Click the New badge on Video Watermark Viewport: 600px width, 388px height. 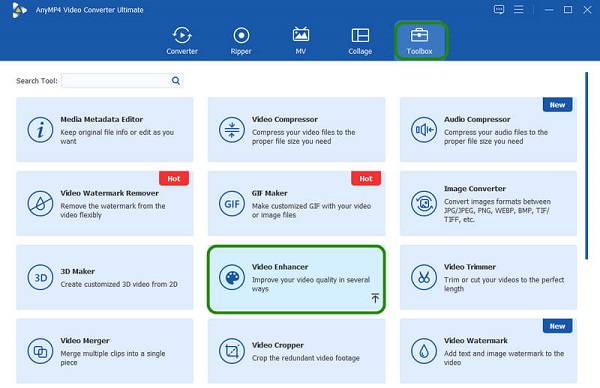(558, 326)
